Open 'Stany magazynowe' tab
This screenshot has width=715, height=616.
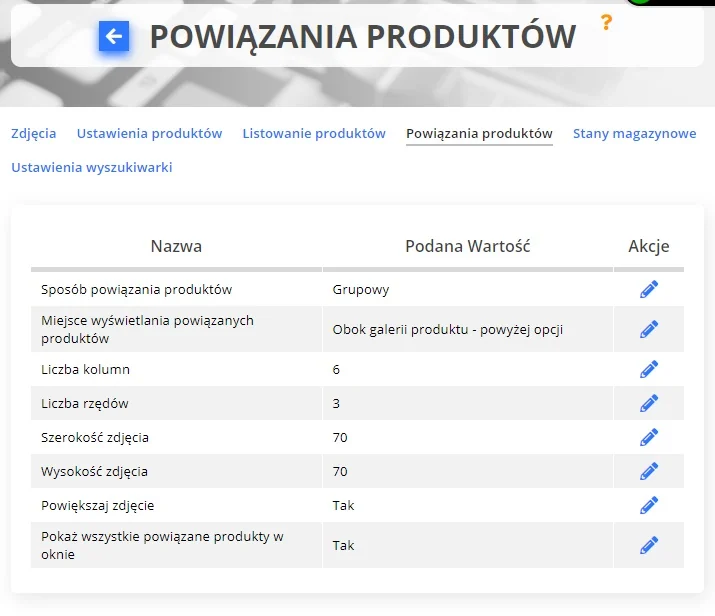(x=635, y=134)
